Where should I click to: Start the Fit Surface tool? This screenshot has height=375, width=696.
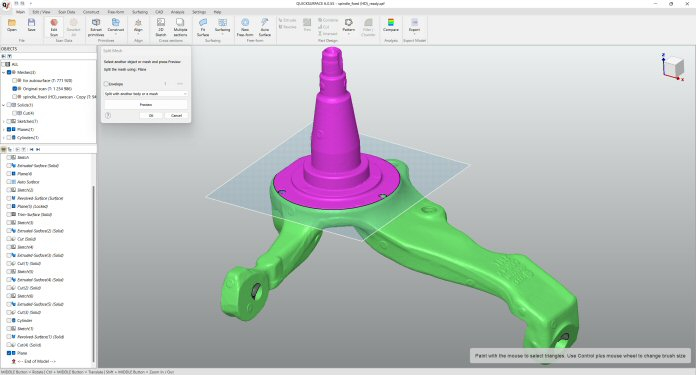coord(203,27)
